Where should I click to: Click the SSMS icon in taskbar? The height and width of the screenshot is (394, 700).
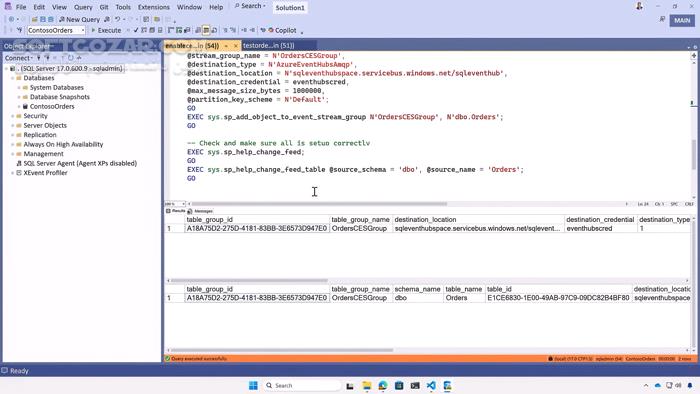tap(447, 386)
